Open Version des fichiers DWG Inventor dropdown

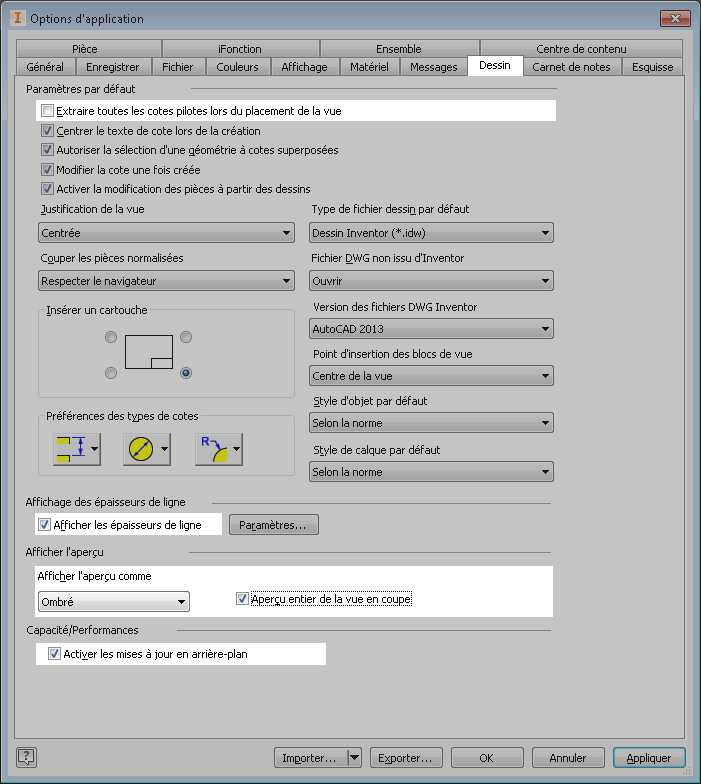(x=431, y=328)
